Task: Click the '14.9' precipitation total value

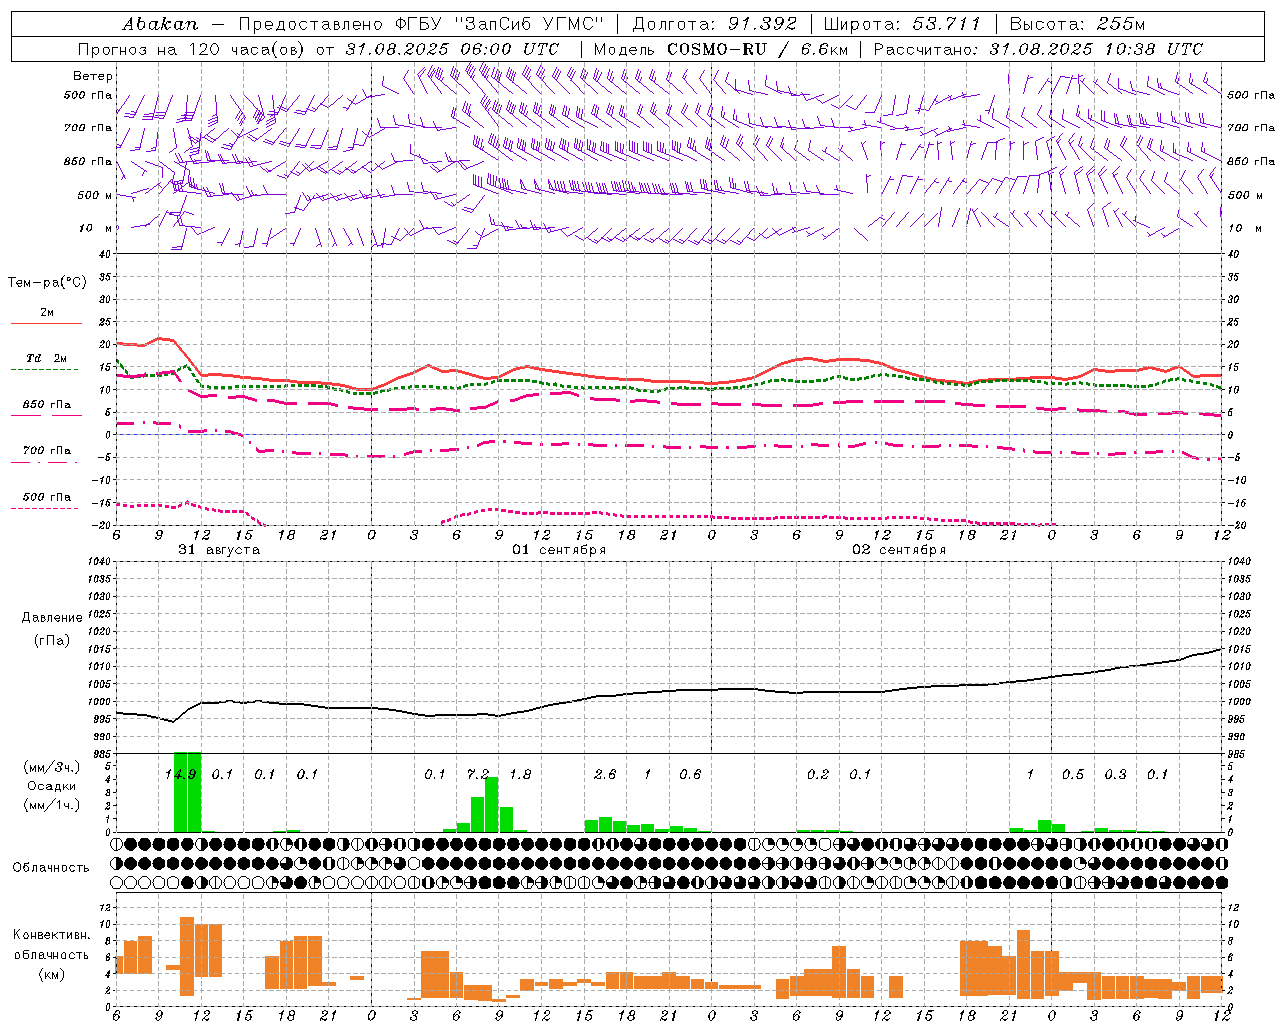Action: [181, 774]
